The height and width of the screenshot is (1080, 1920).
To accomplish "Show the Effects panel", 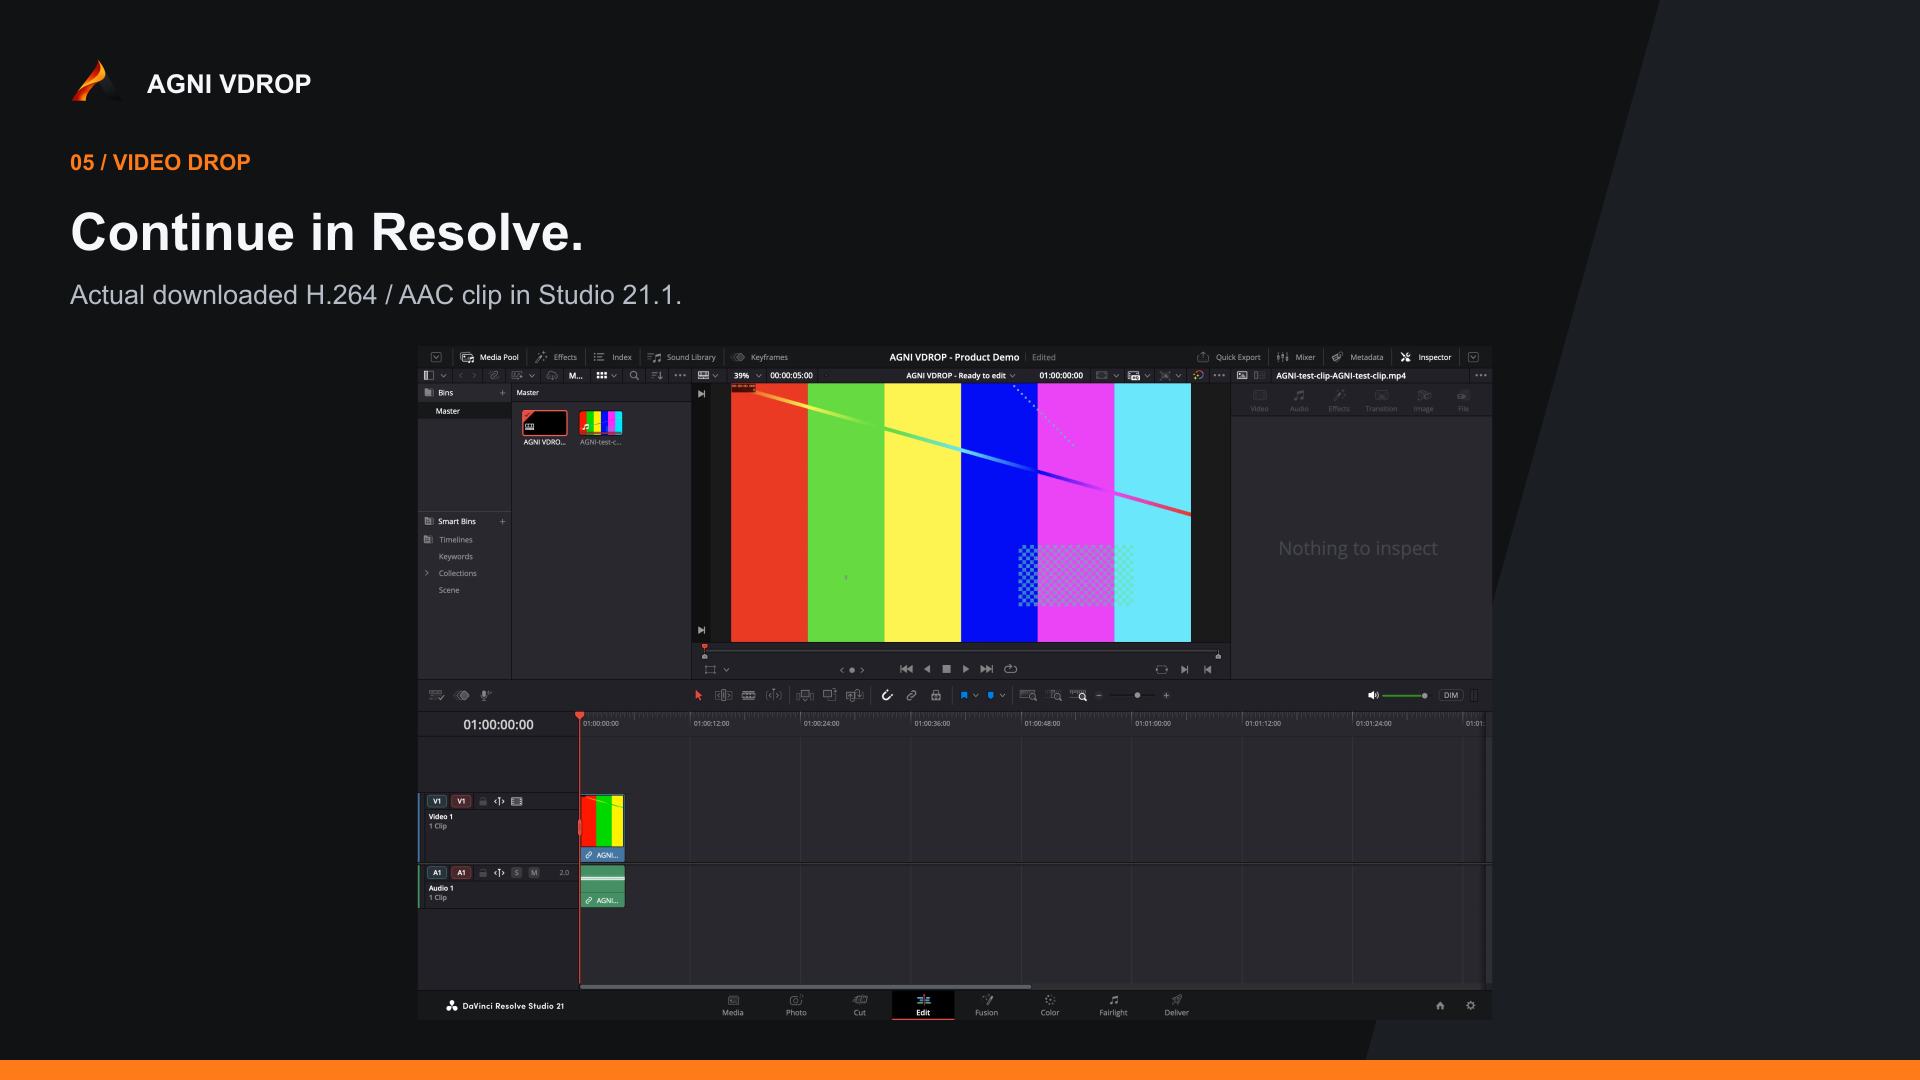I will 556,357.
